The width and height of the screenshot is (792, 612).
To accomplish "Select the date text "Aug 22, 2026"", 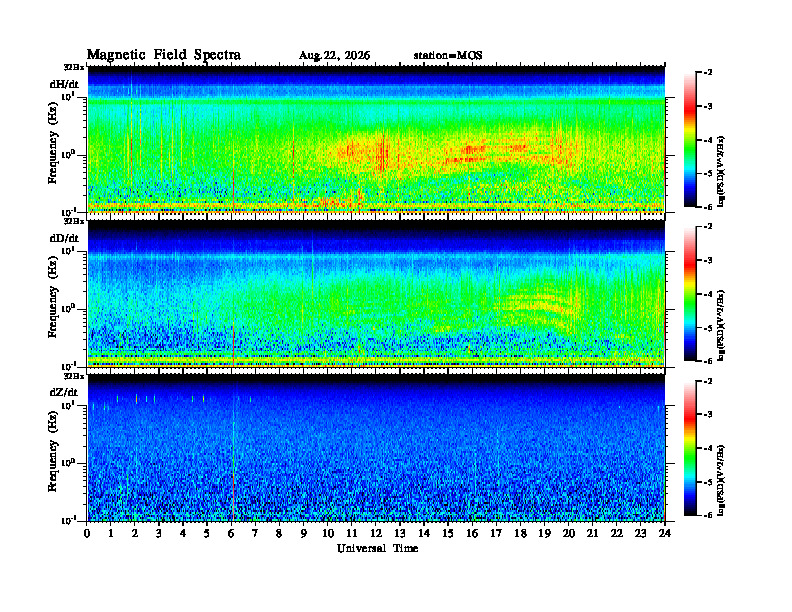I will 334,56.
